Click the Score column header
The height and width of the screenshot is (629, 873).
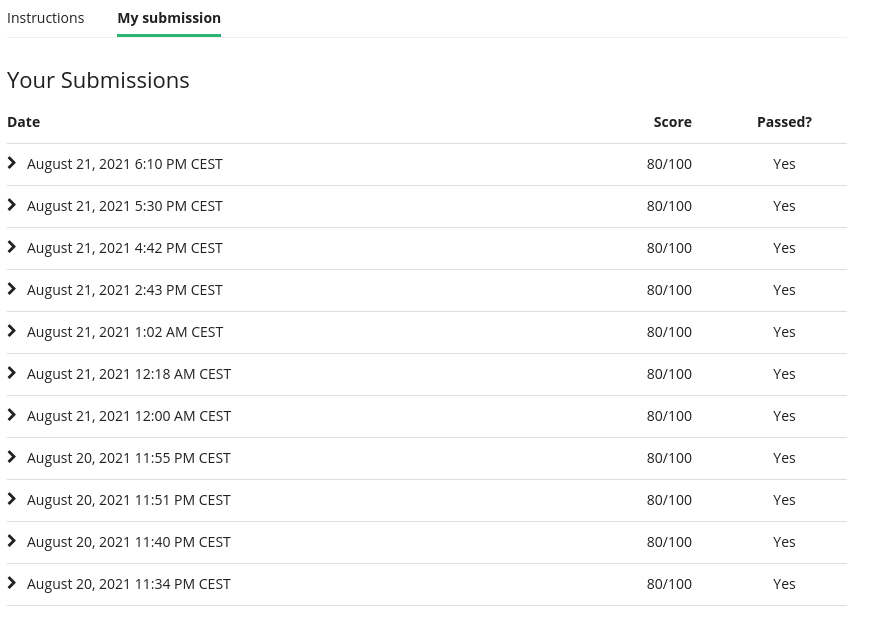click(673, 122)
